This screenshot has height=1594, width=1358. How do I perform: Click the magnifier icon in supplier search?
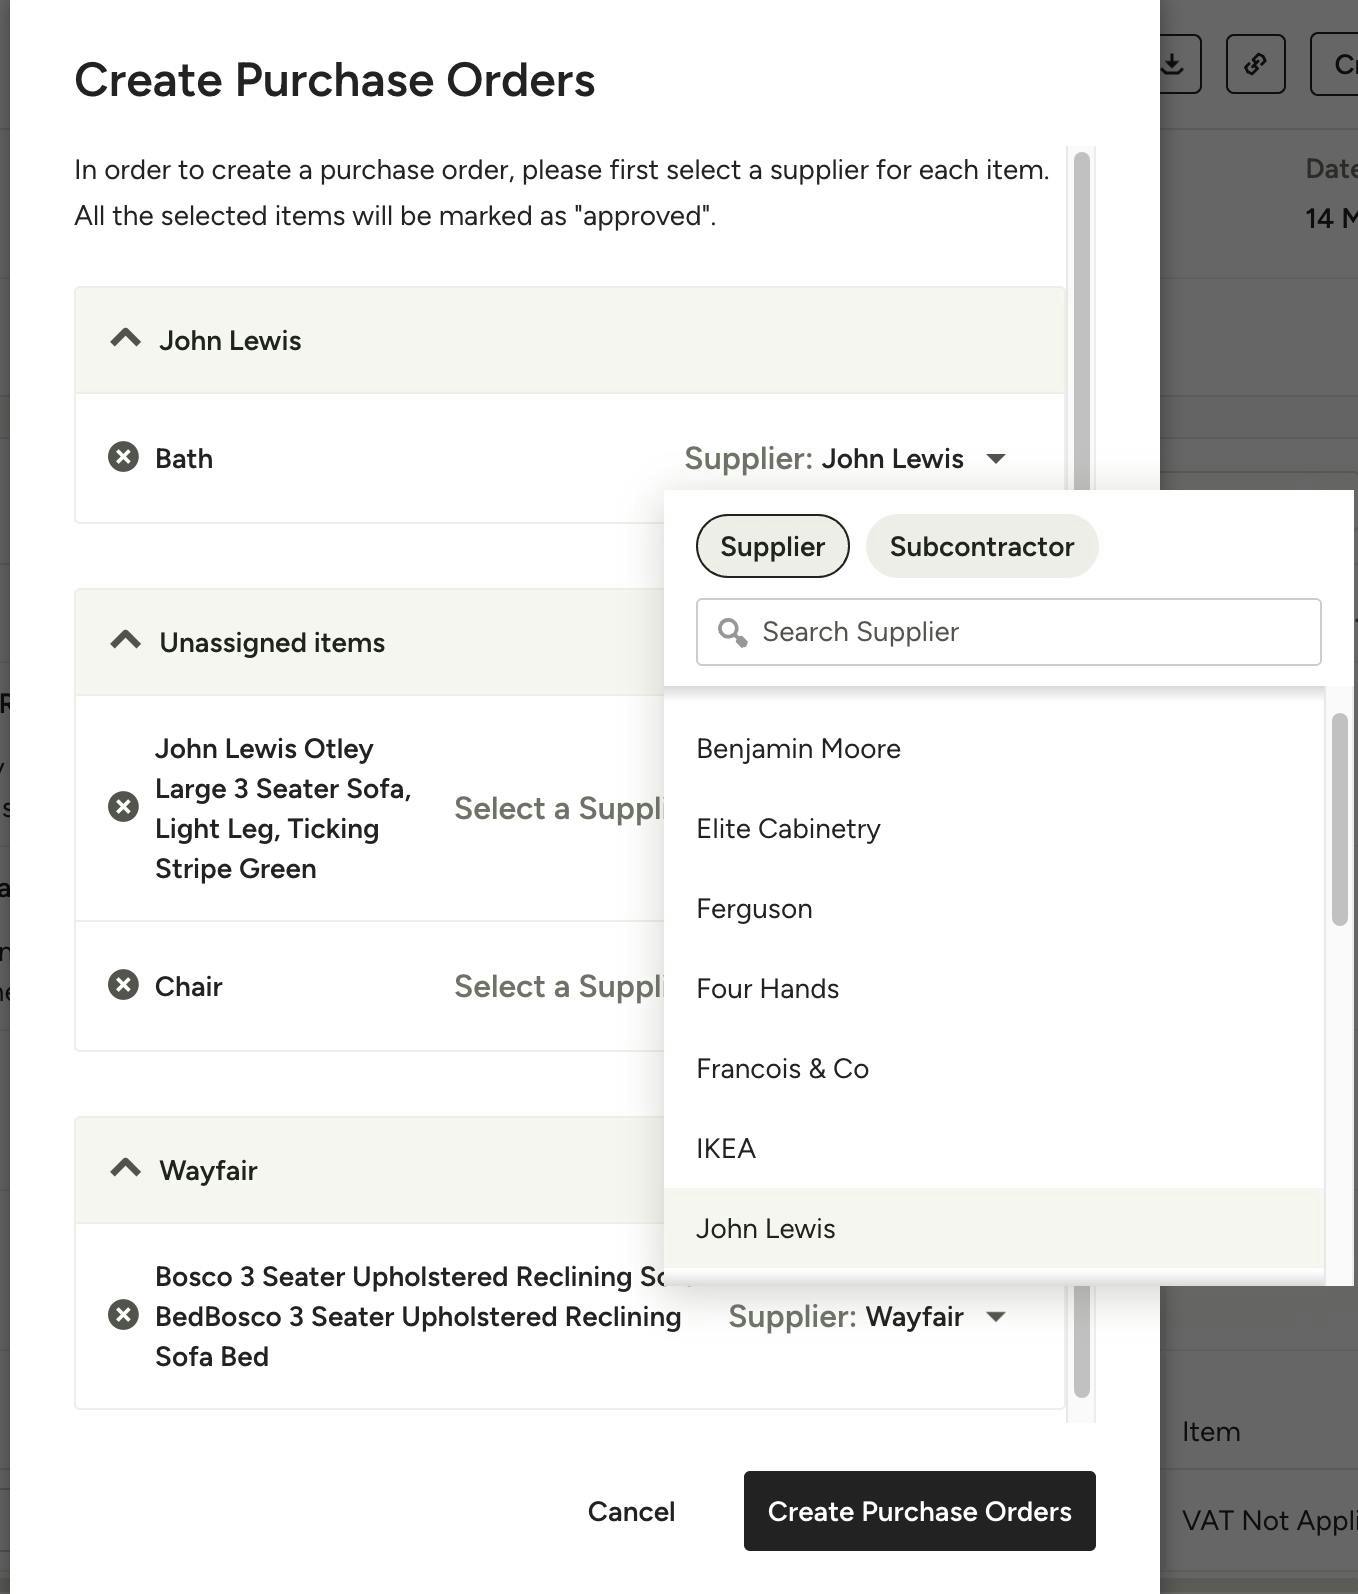tap(732, 632)
